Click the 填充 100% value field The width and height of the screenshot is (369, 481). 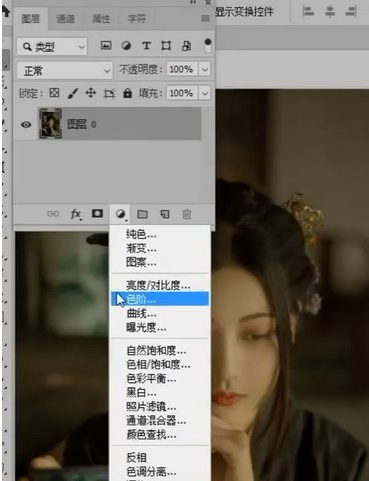182,93
